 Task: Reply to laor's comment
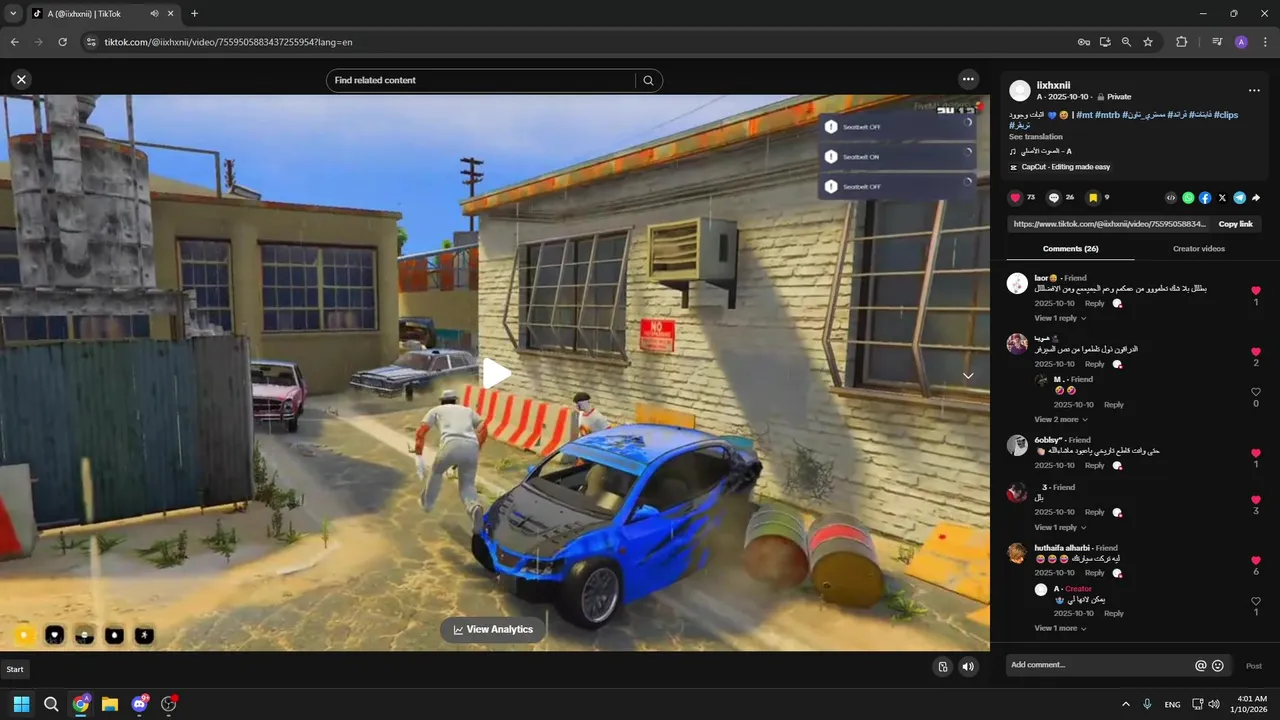tap(1095, 303)
